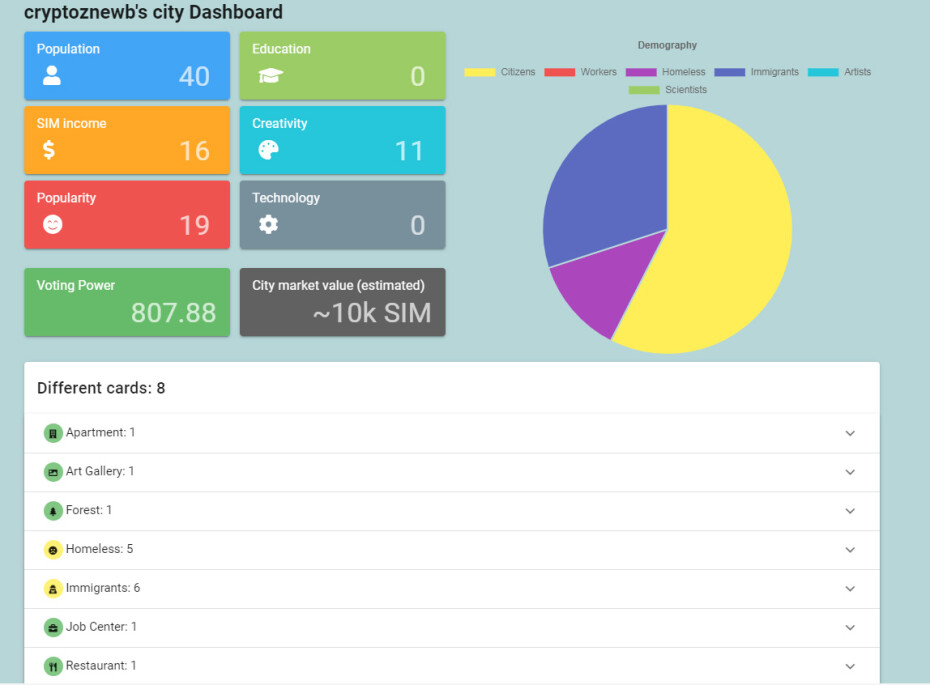This screenshot has width=930, height=685.
Task: Click the Popularity smiley face icon
Action: point(52,225)
